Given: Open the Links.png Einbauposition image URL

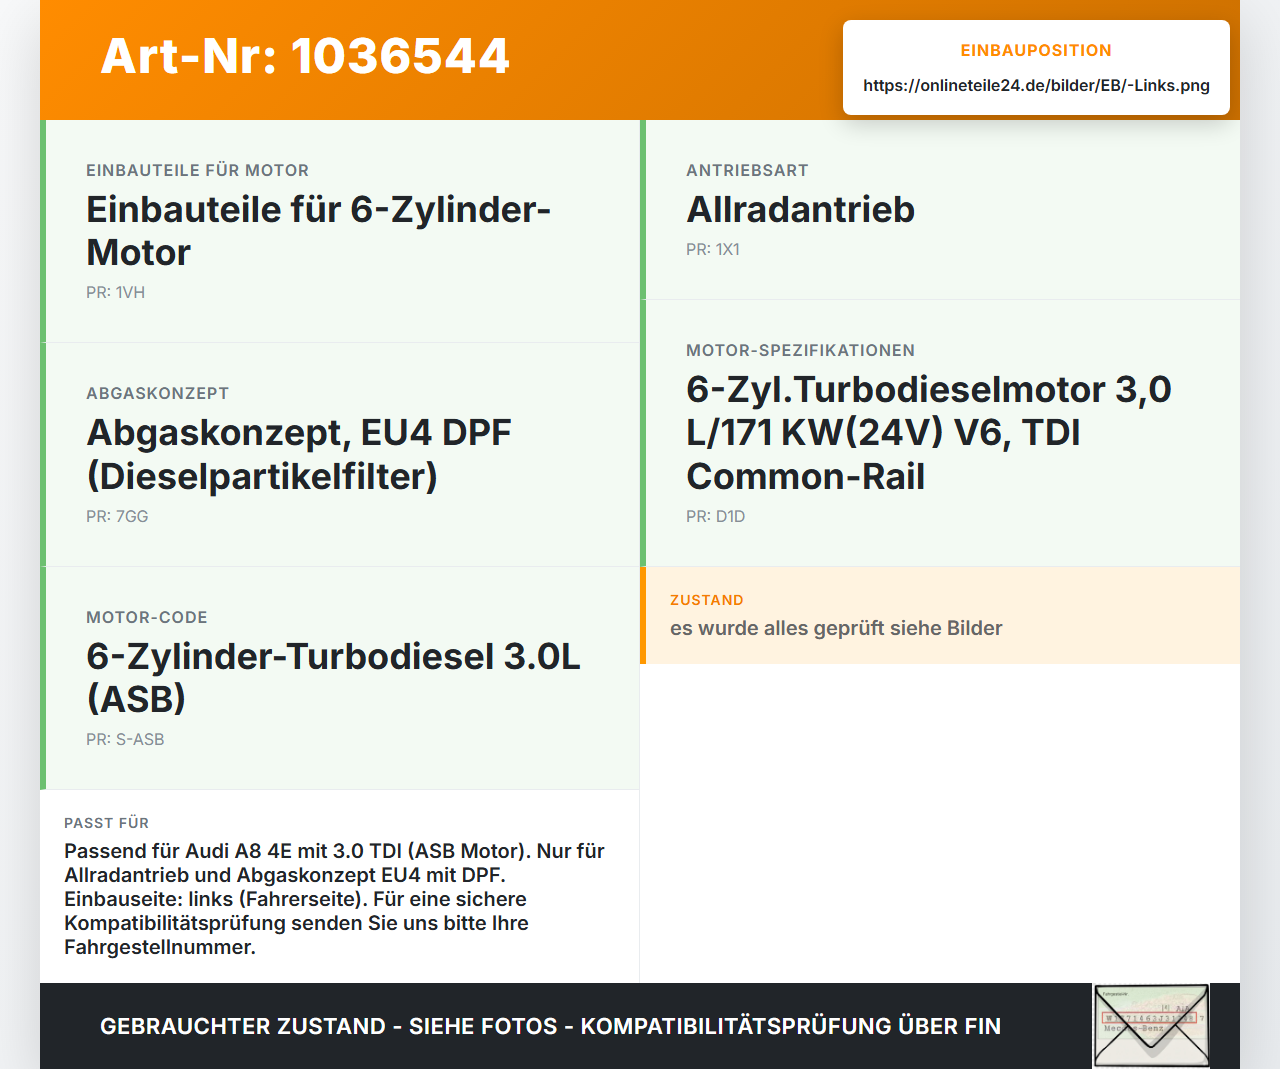Looking at the screenshot, I should 1036,85.
